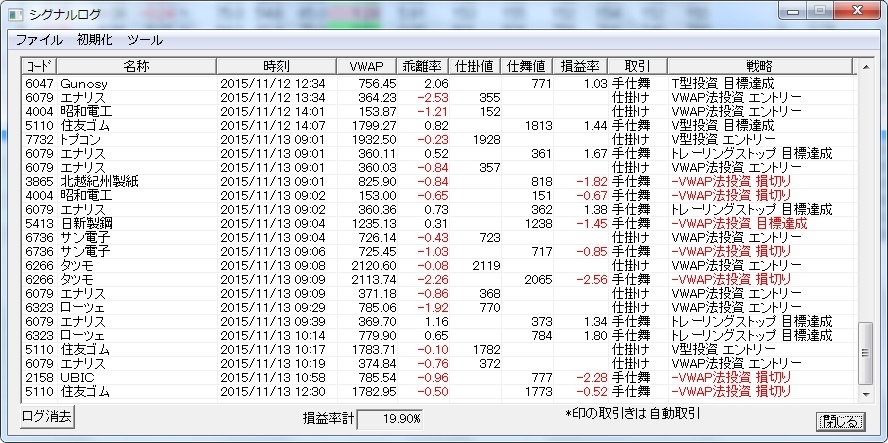This screenshot has height=443, width=888.
Task: Click the vertical scrollbar thumb
Action: click(x=865, y=353)
